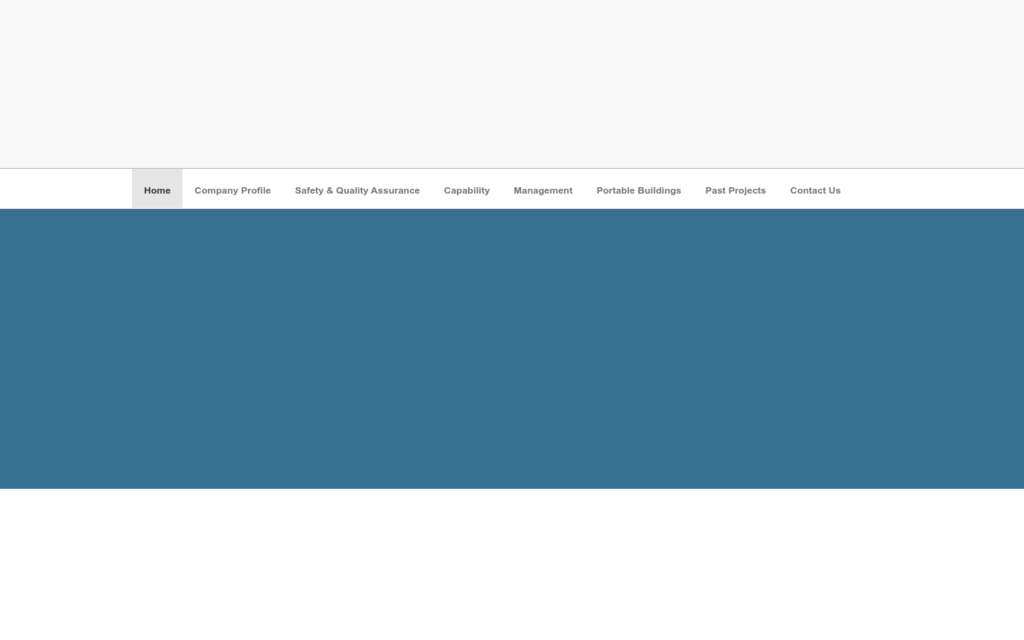The width and height of the screenshot is (1024, 640).
Task: Select Company Profile in the navbar
Action: (232, 190)
